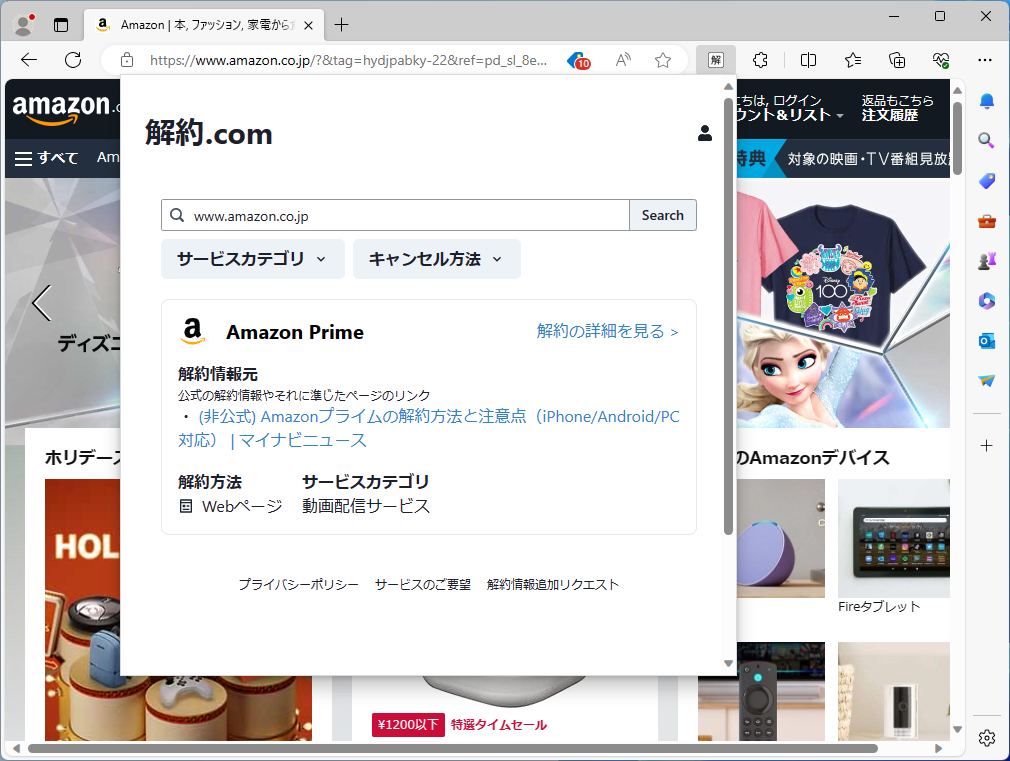The width and height of the screenshot is (1010, 761).
Task: Open the Settings and more menu
Action: [x=986, y=60]
